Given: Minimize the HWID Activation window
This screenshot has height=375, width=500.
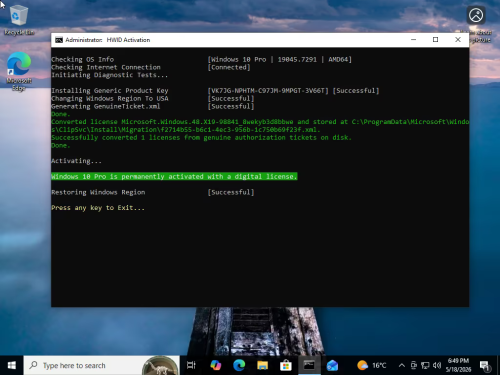Looking at the screenshot, I should 414,40.
